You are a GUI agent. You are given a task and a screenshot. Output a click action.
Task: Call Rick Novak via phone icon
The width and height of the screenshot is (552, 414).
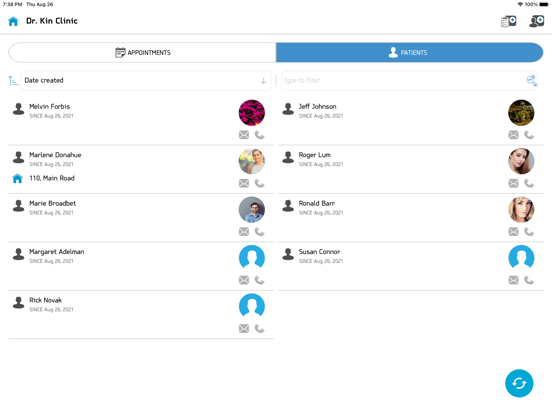click(259, 328)
